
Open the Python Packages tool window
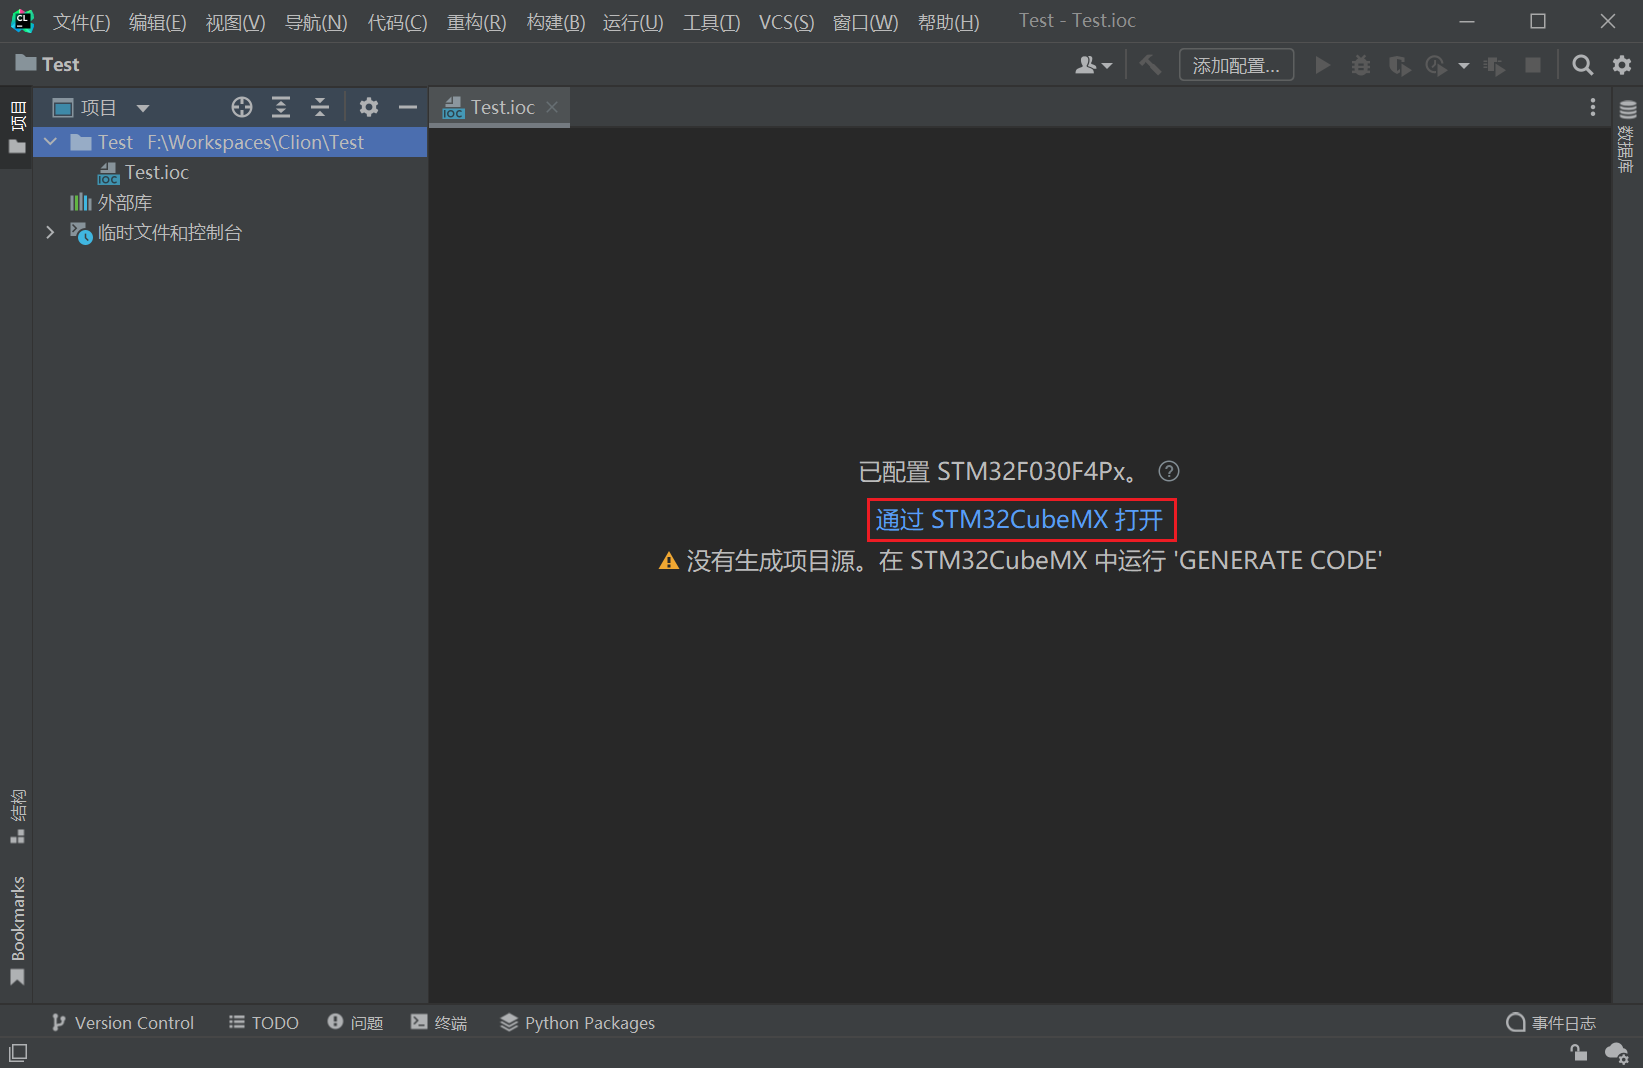[578, 1022]
